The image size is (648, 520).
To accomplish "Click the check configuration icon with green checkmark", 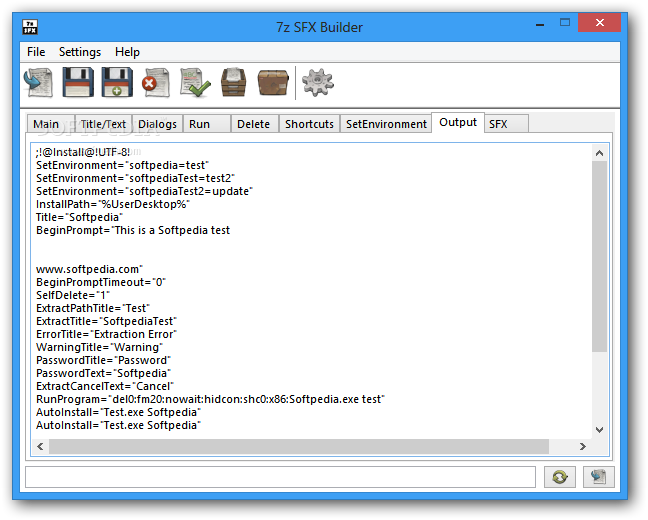I will [195, 83].
